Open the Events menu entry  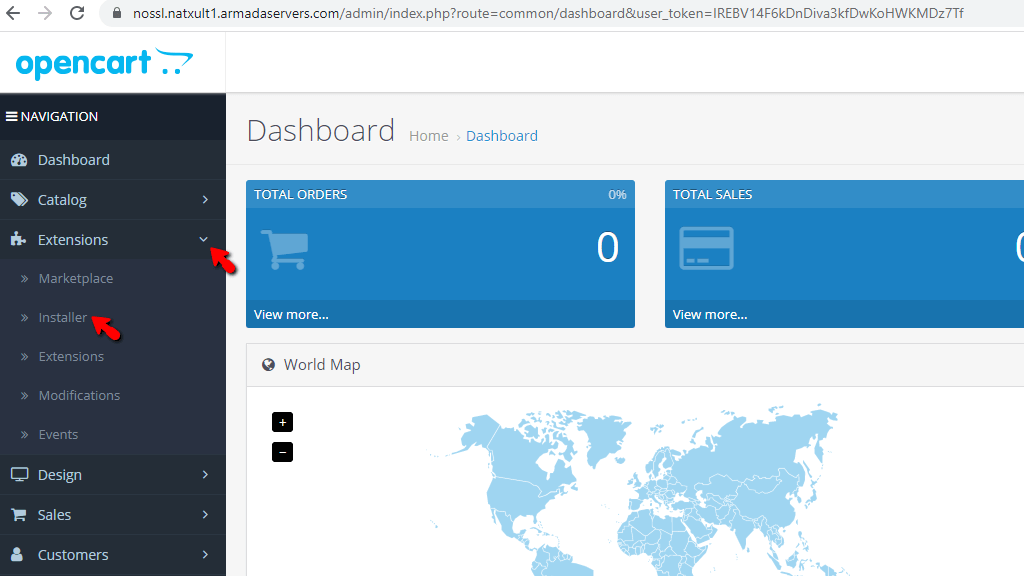(58, 434)
